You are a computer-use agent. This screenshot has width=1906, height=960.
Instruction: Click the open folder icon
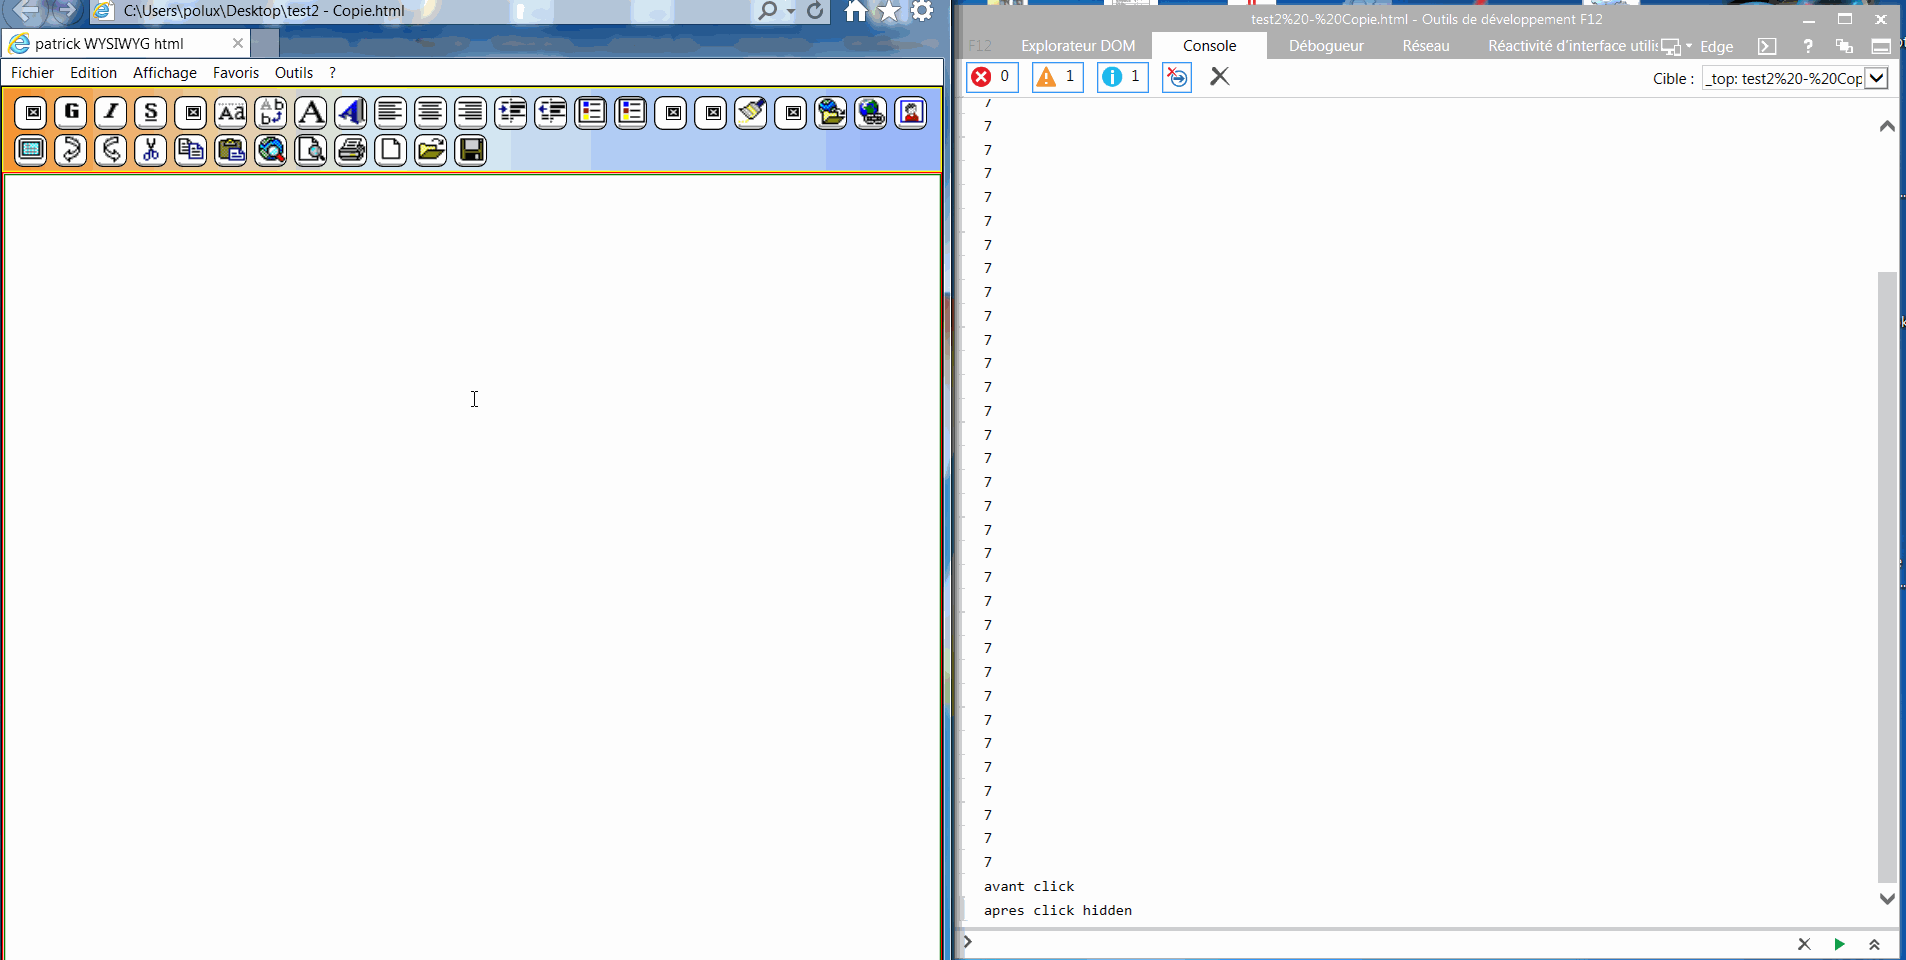pos(431,150)
